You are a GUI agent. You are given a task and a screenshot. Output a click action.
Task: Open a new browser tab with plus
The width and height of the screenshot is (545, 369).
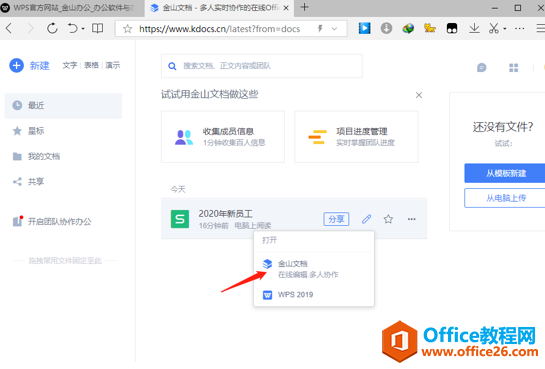coord(304,7)
